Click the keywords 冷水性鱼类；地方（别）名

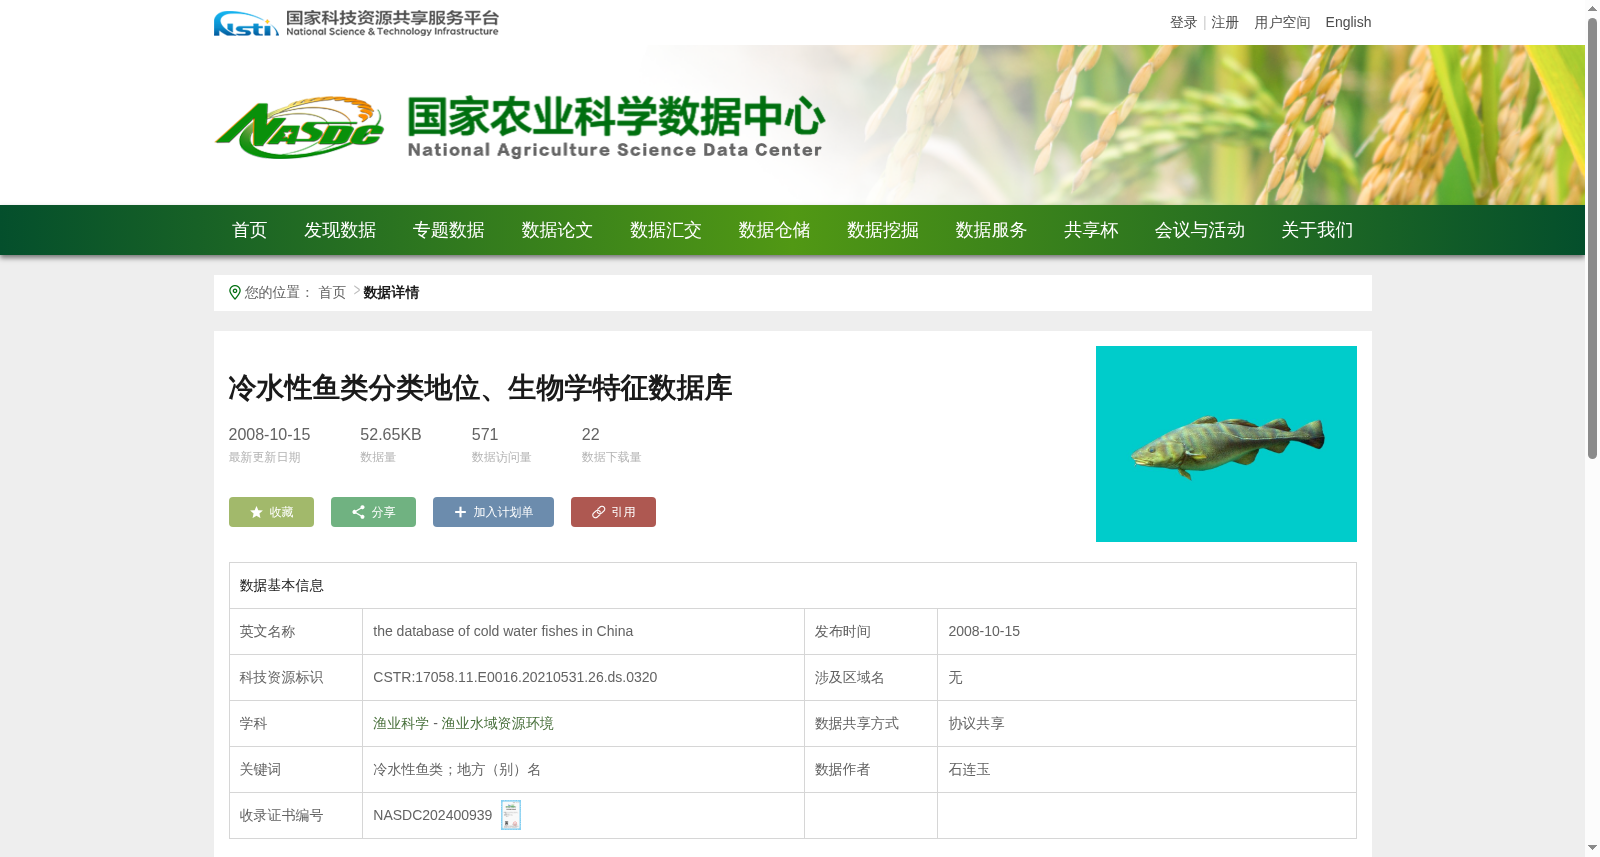tap(457, 769)
